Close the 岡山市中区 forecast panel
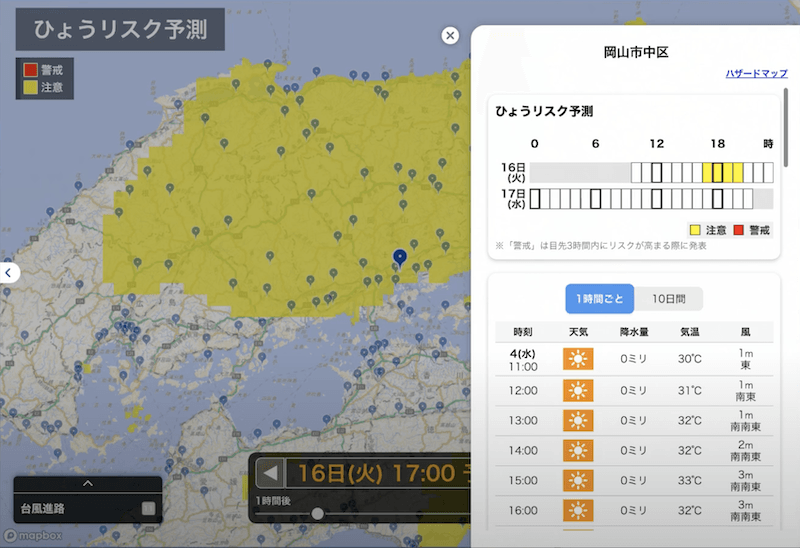The image size is (800, 548). 450,36
